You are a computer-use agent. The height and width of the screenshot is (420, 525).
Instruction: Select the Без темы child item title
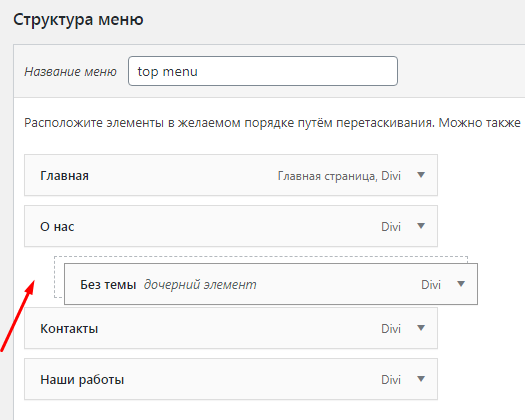pos(108,285)
